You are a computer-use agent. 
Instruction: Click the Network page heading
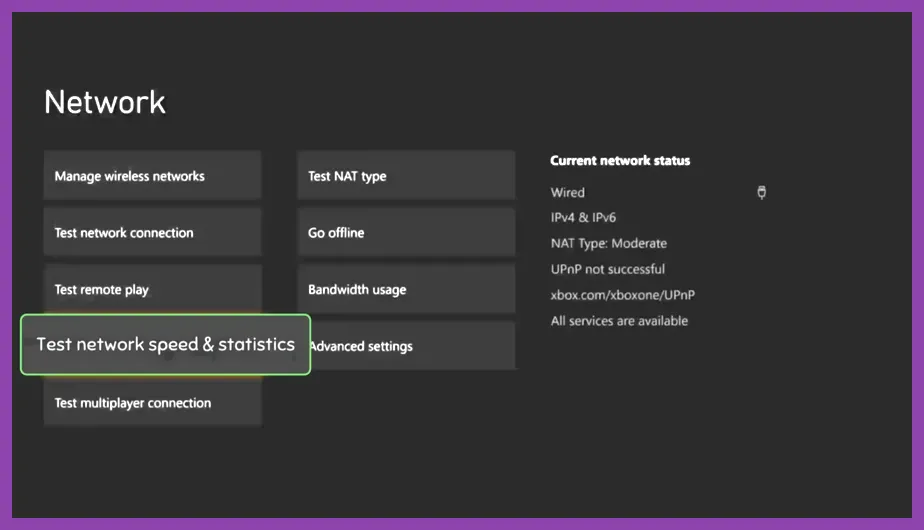tap(105, 102)
